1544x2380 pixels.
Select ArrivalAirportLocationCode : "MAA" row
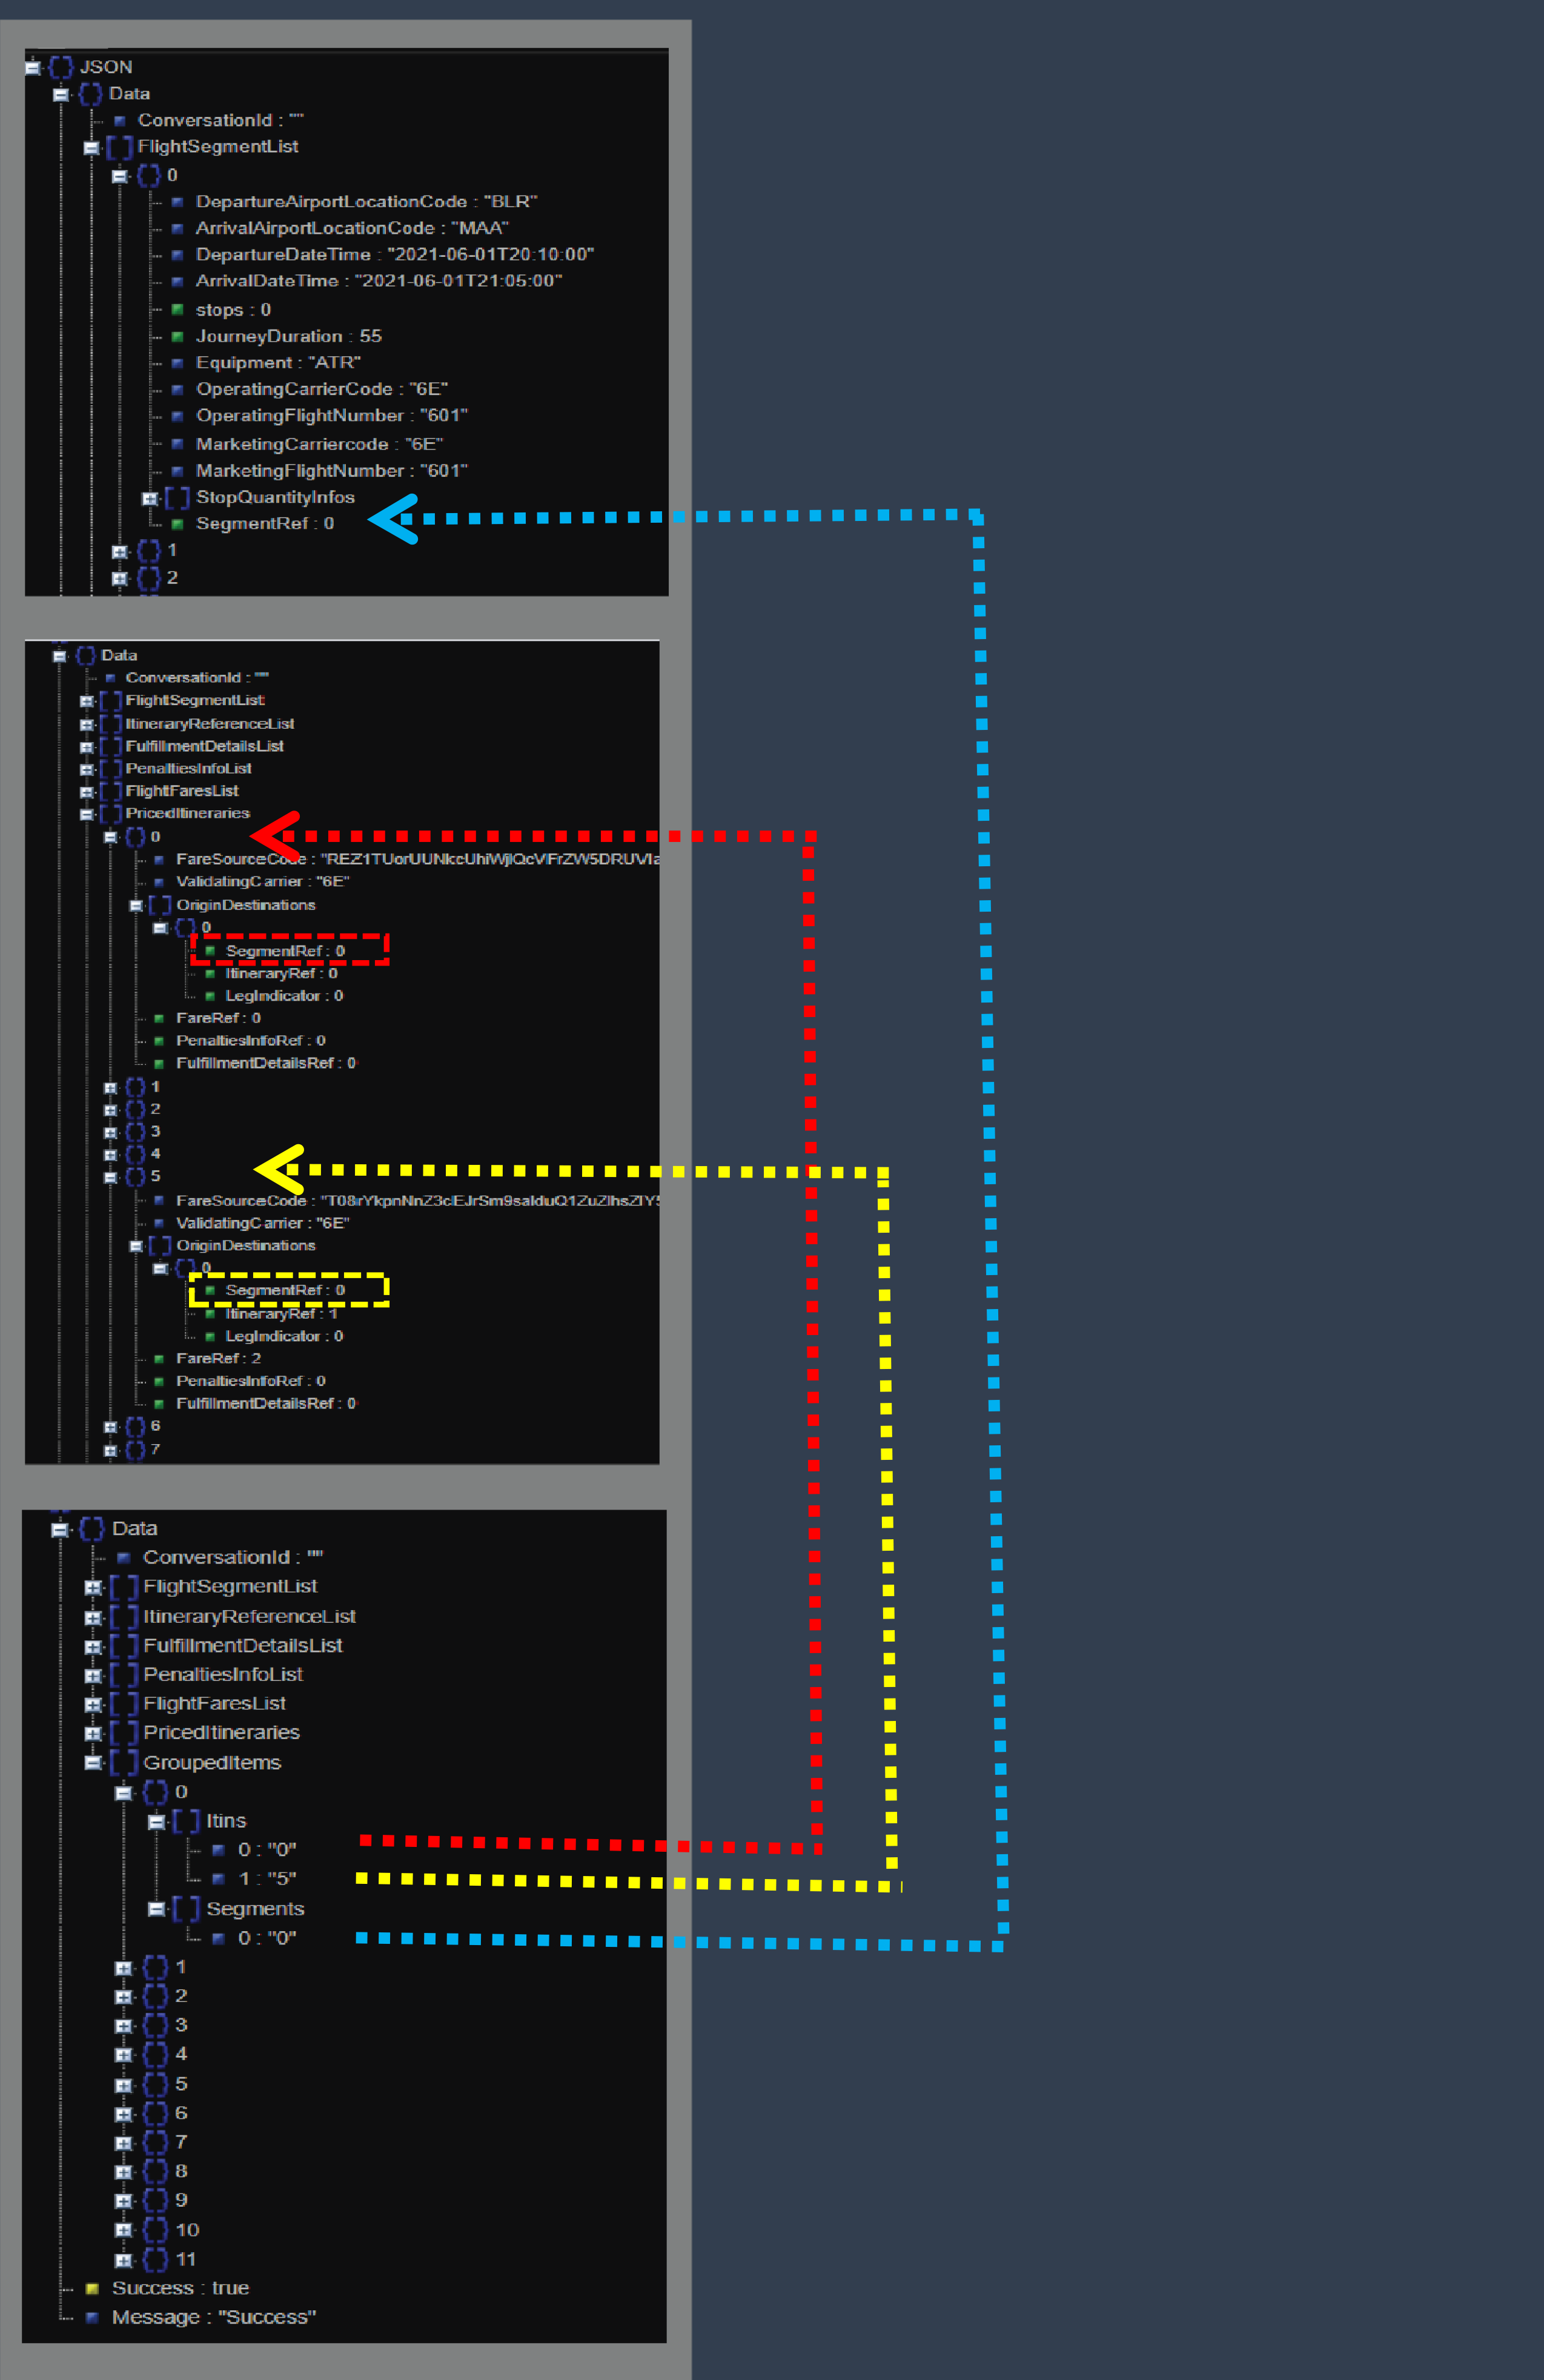(x=352, y=228)
